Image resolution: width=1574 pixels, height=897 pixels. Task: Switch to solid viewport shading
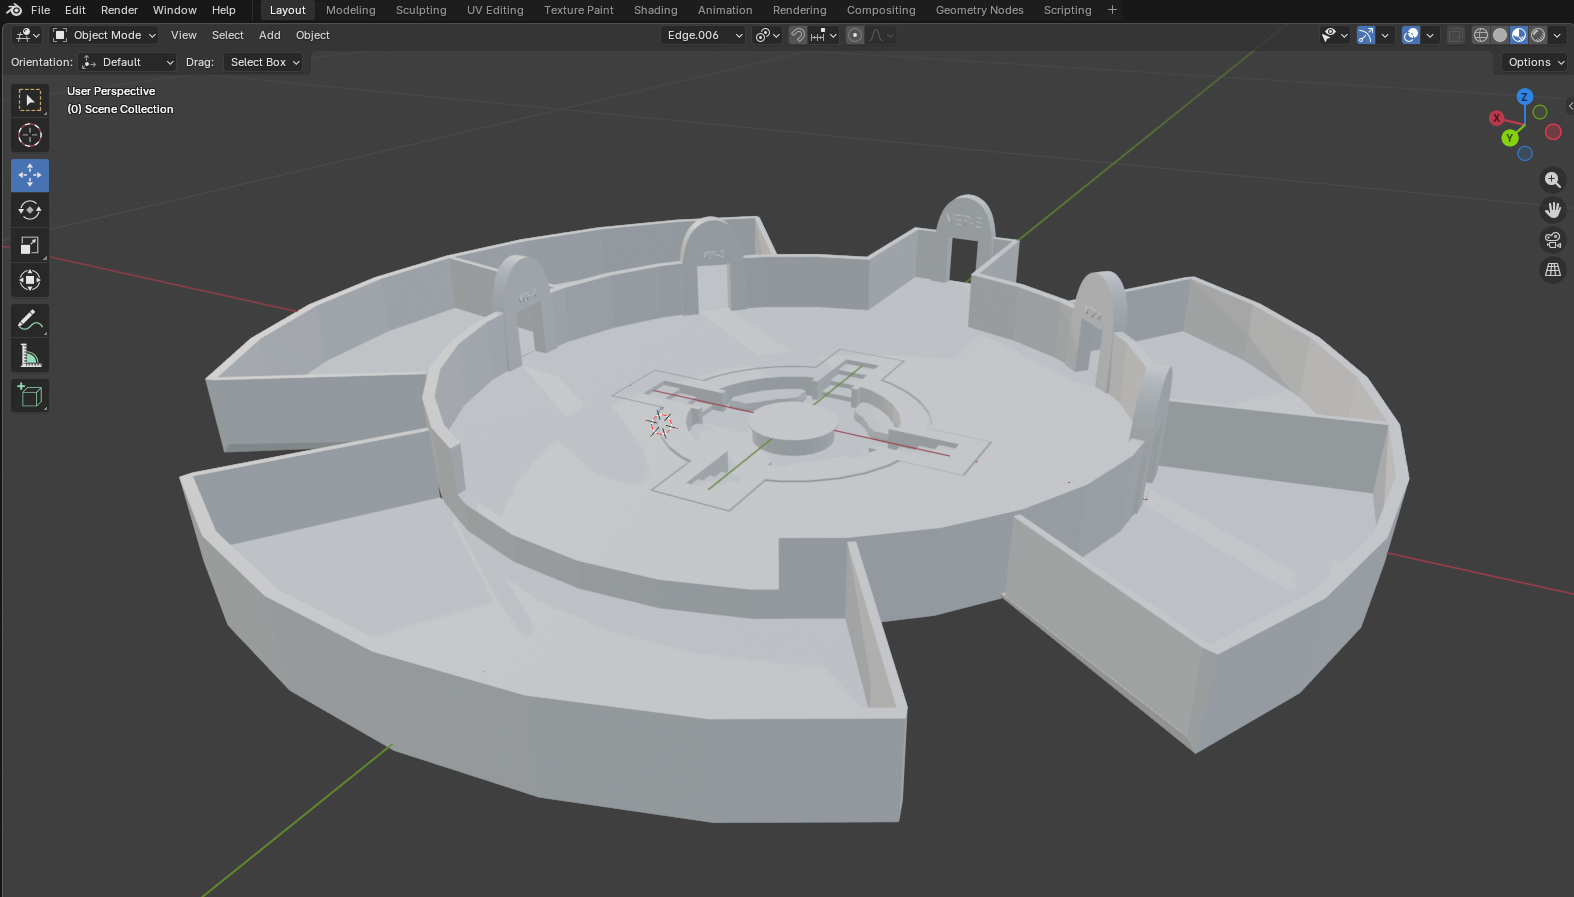point(1500,35)
